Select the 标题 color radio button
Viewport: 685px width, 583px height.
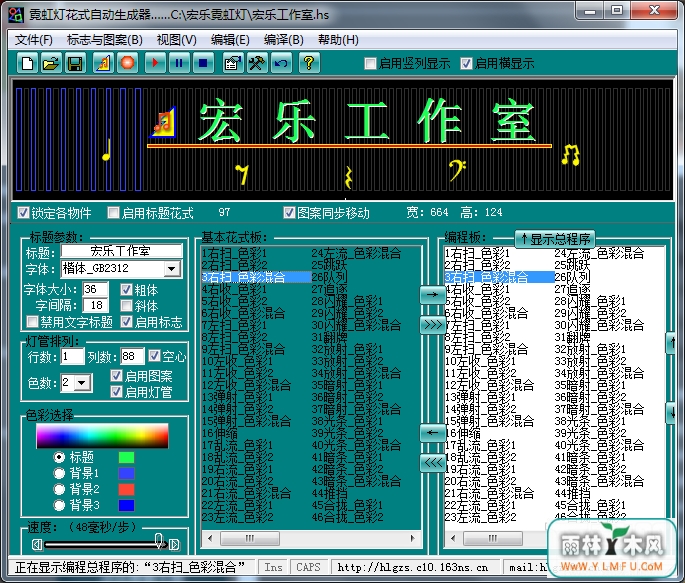tap(59, 457)
